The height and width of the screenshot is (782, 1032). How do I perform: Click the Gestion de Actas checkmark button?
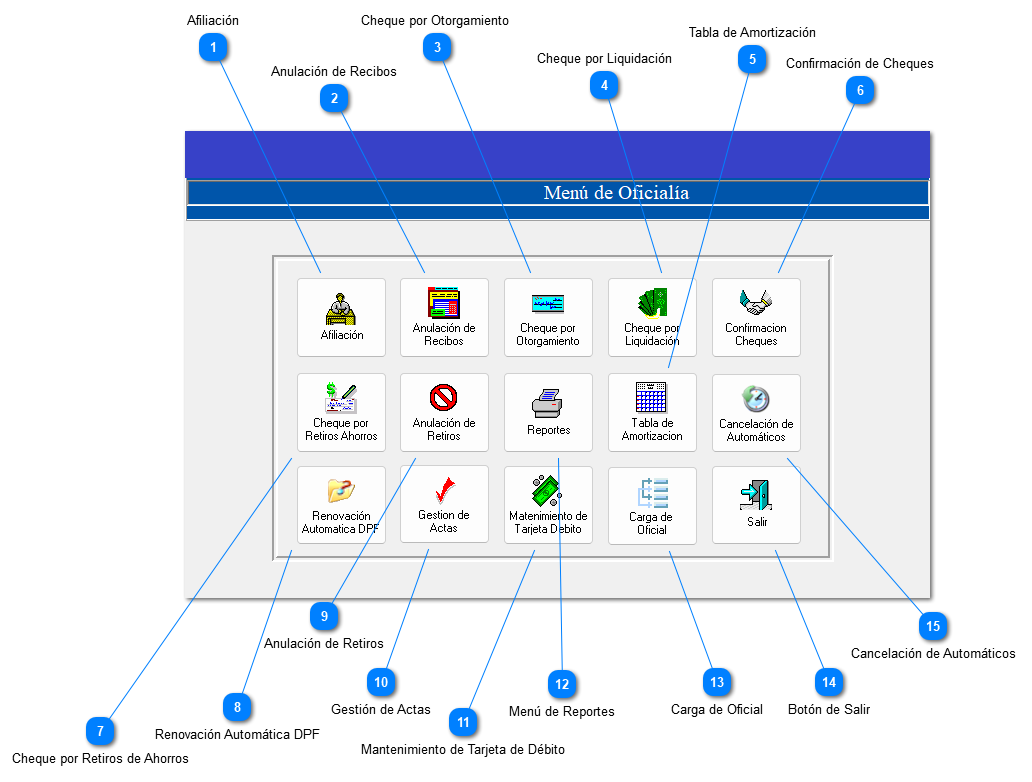(x=444, y=505)
